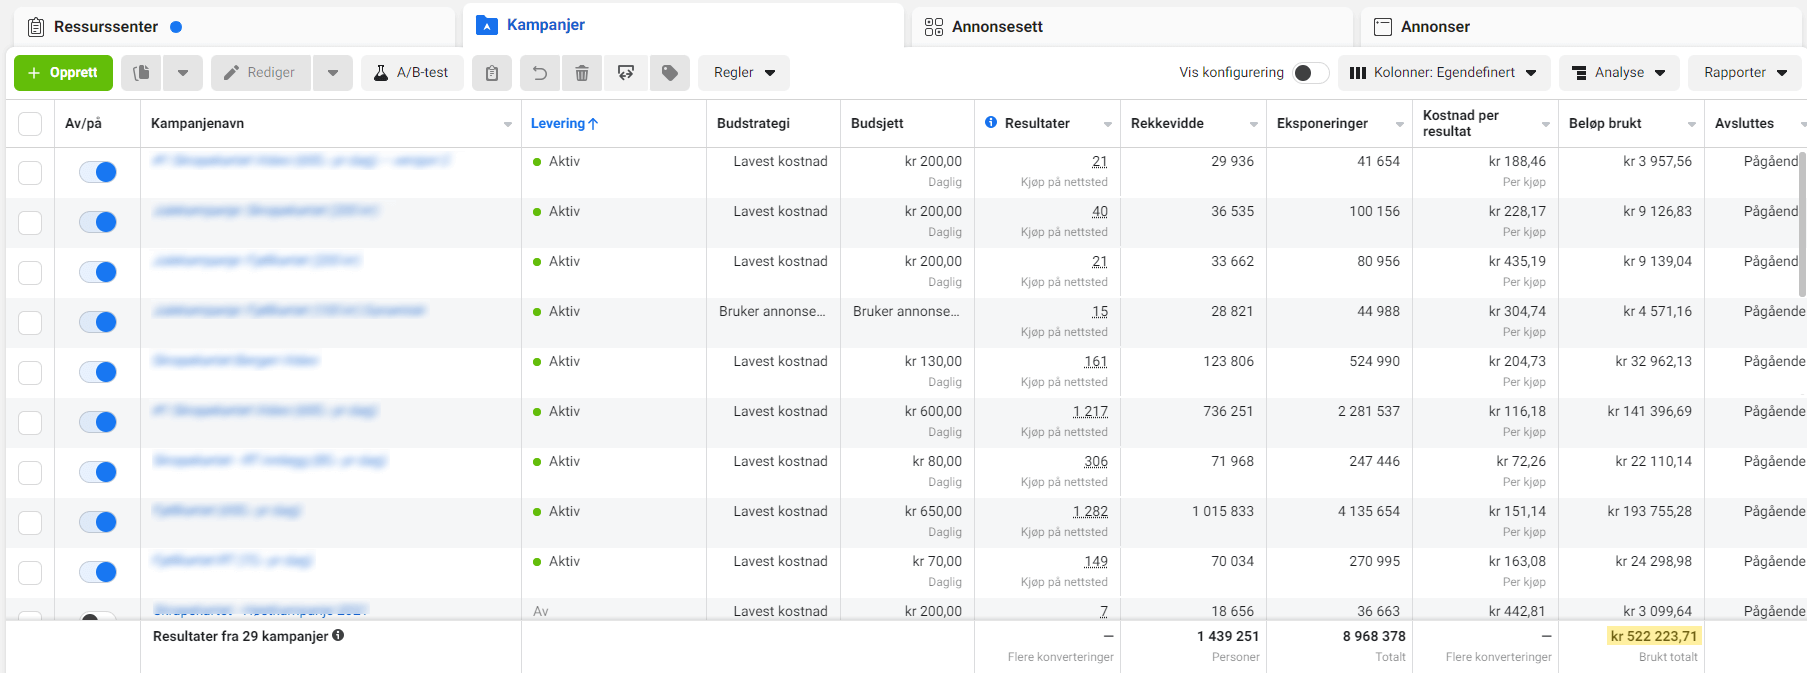The image size is (1807, 673).
Task: Open the Regler dropdown
Action: pyautogui.click(x=744, y=73)
